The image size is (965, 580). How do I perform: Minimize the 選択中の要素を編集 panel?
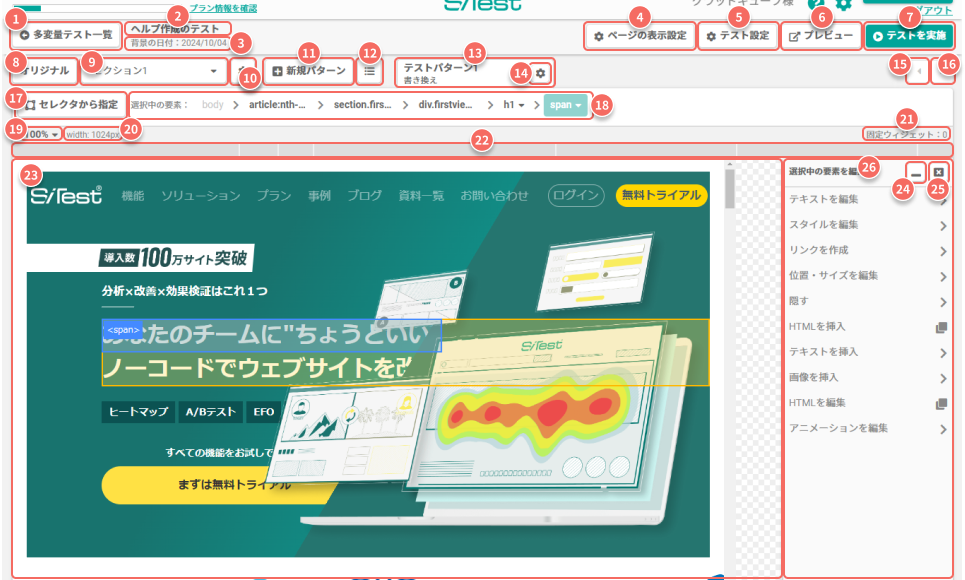pyautogui.click(x=916, y=173)
